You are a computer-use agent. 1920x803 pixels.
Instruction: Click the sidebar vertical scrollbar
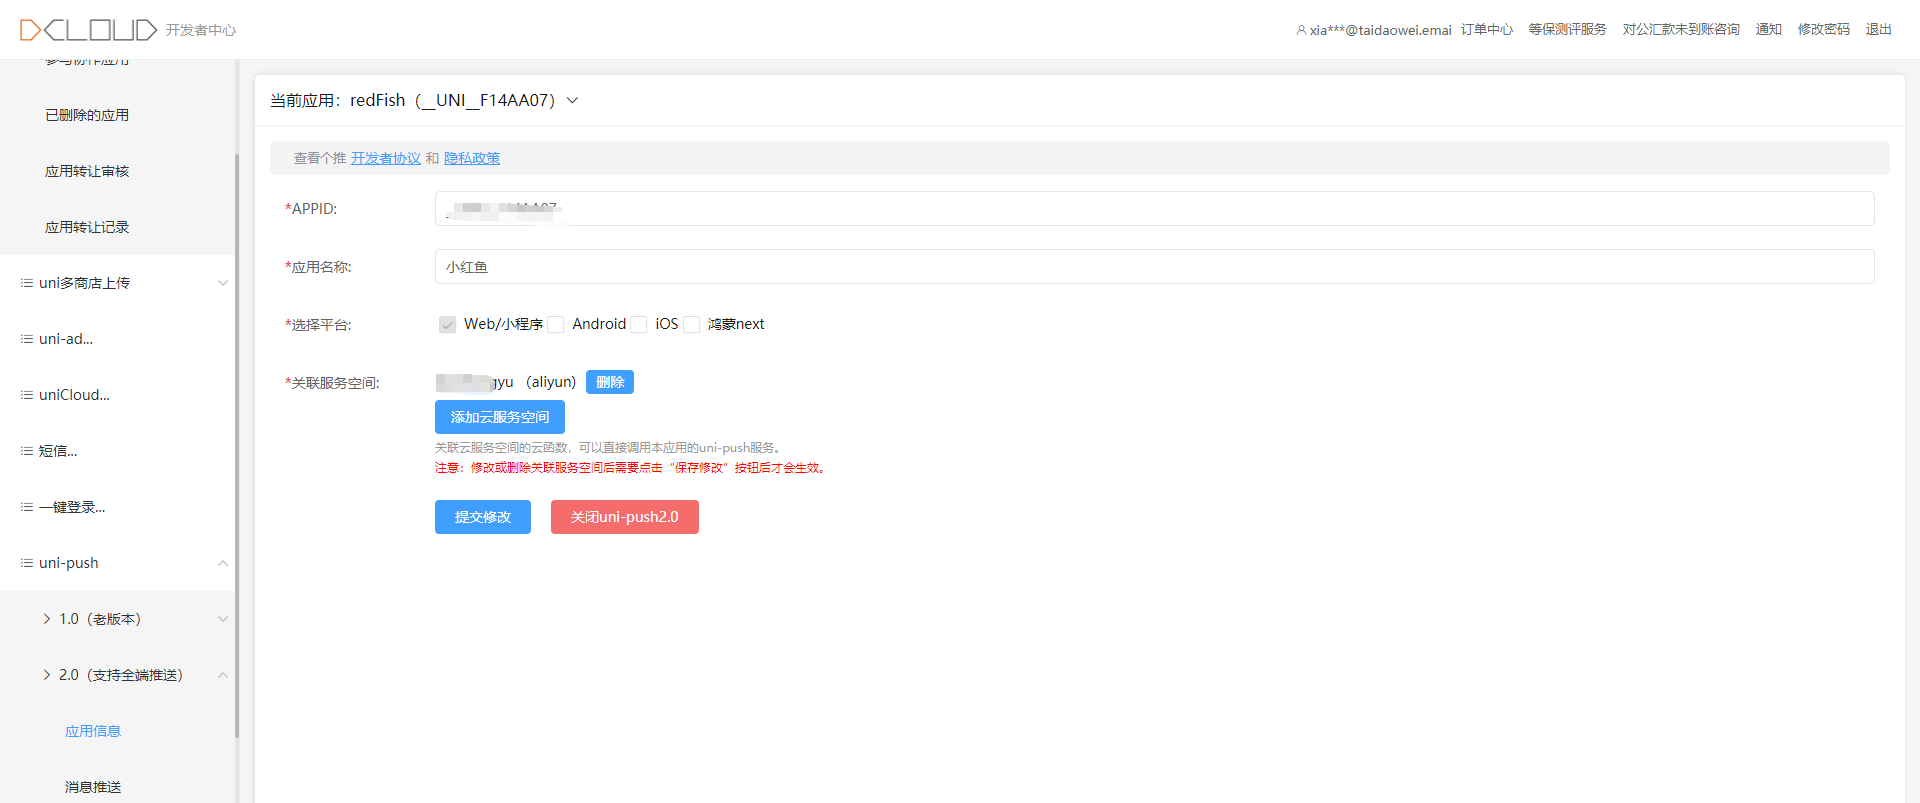(x=237, y=445)
